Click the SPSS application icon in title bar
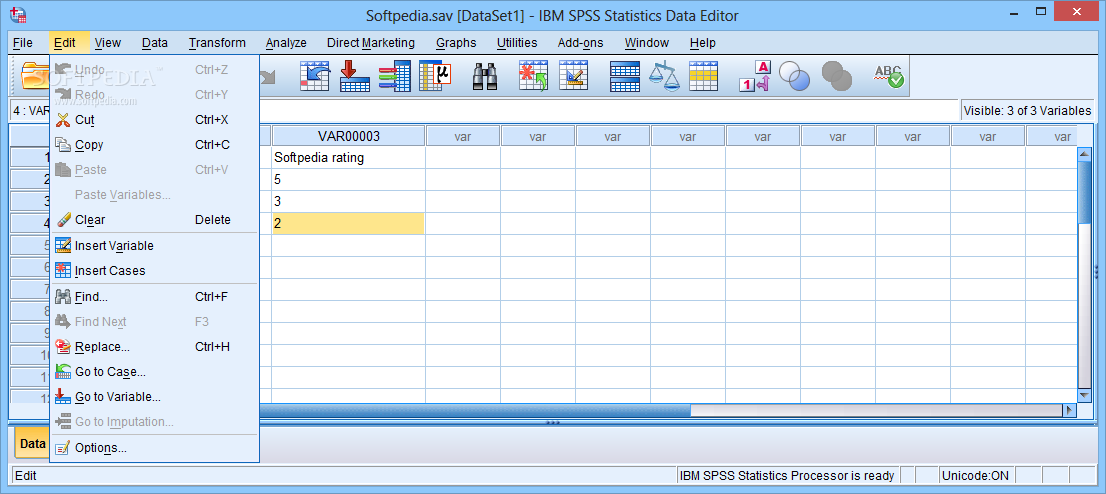 pyautogui.click(x=19, y=13)
